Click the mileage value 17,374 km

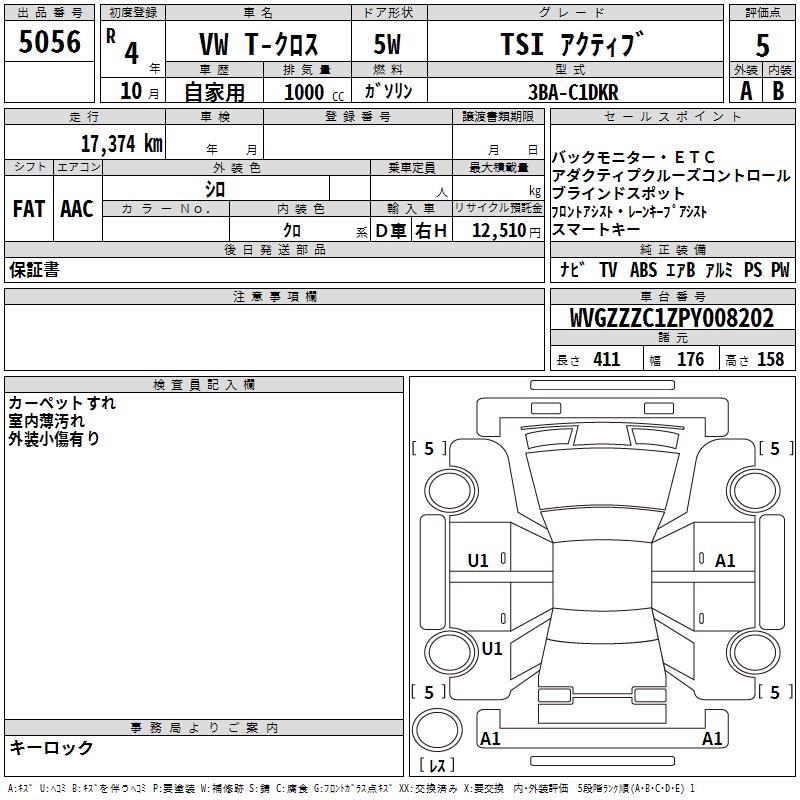click(121, 143)
